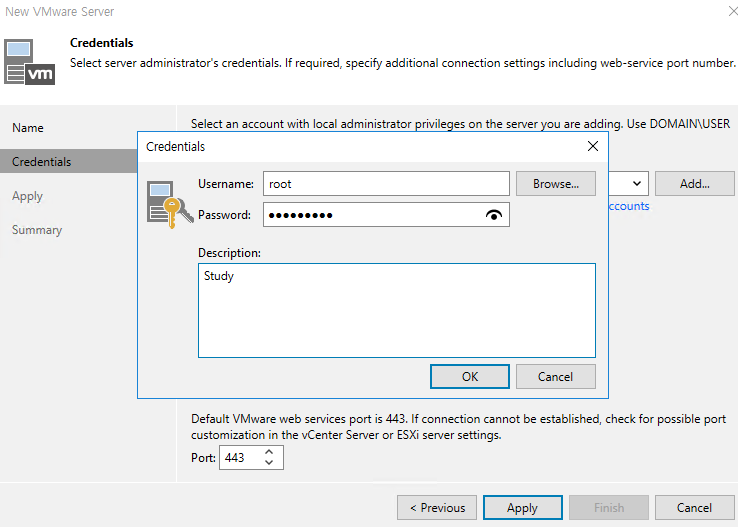This screenshot has height=527, width=738.
Task: Open the credentials account dropdown arrow
Action: pos(636,184)
